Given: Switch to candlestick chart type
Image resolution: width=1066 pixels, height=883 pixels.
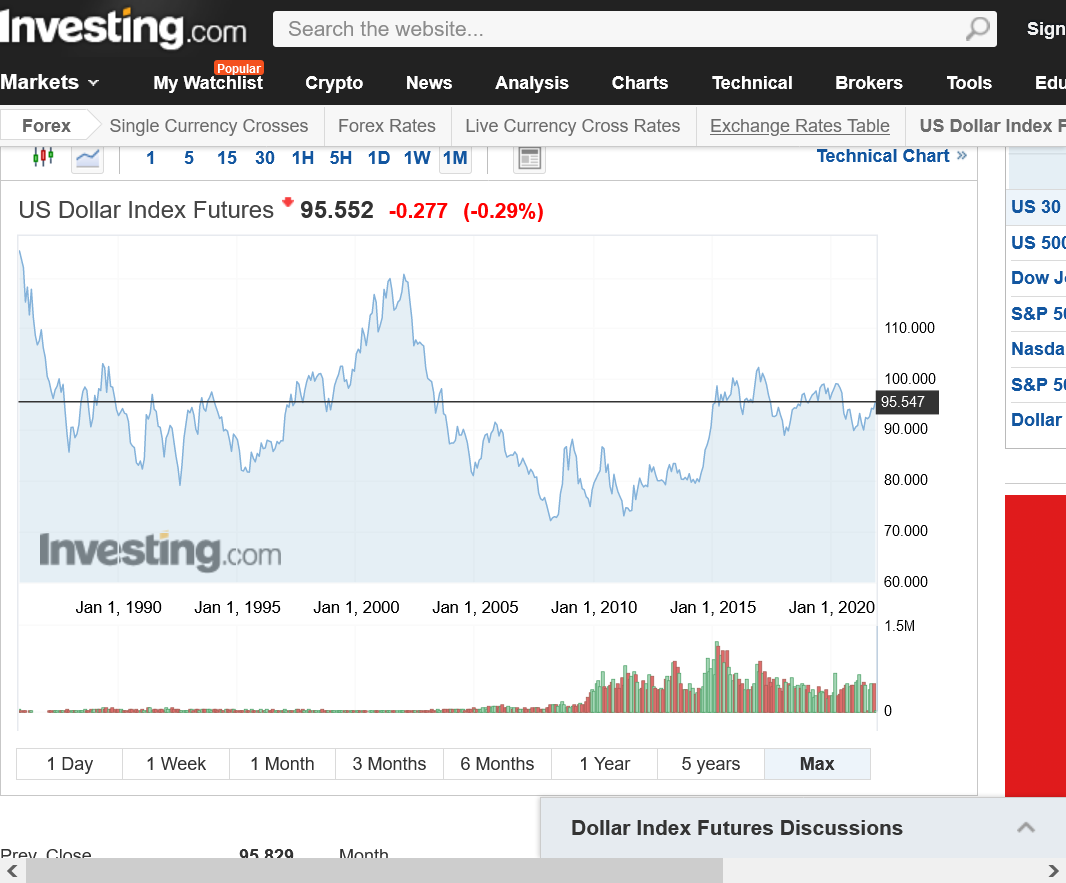Looking at the screenshot, I should pos(43,158).
